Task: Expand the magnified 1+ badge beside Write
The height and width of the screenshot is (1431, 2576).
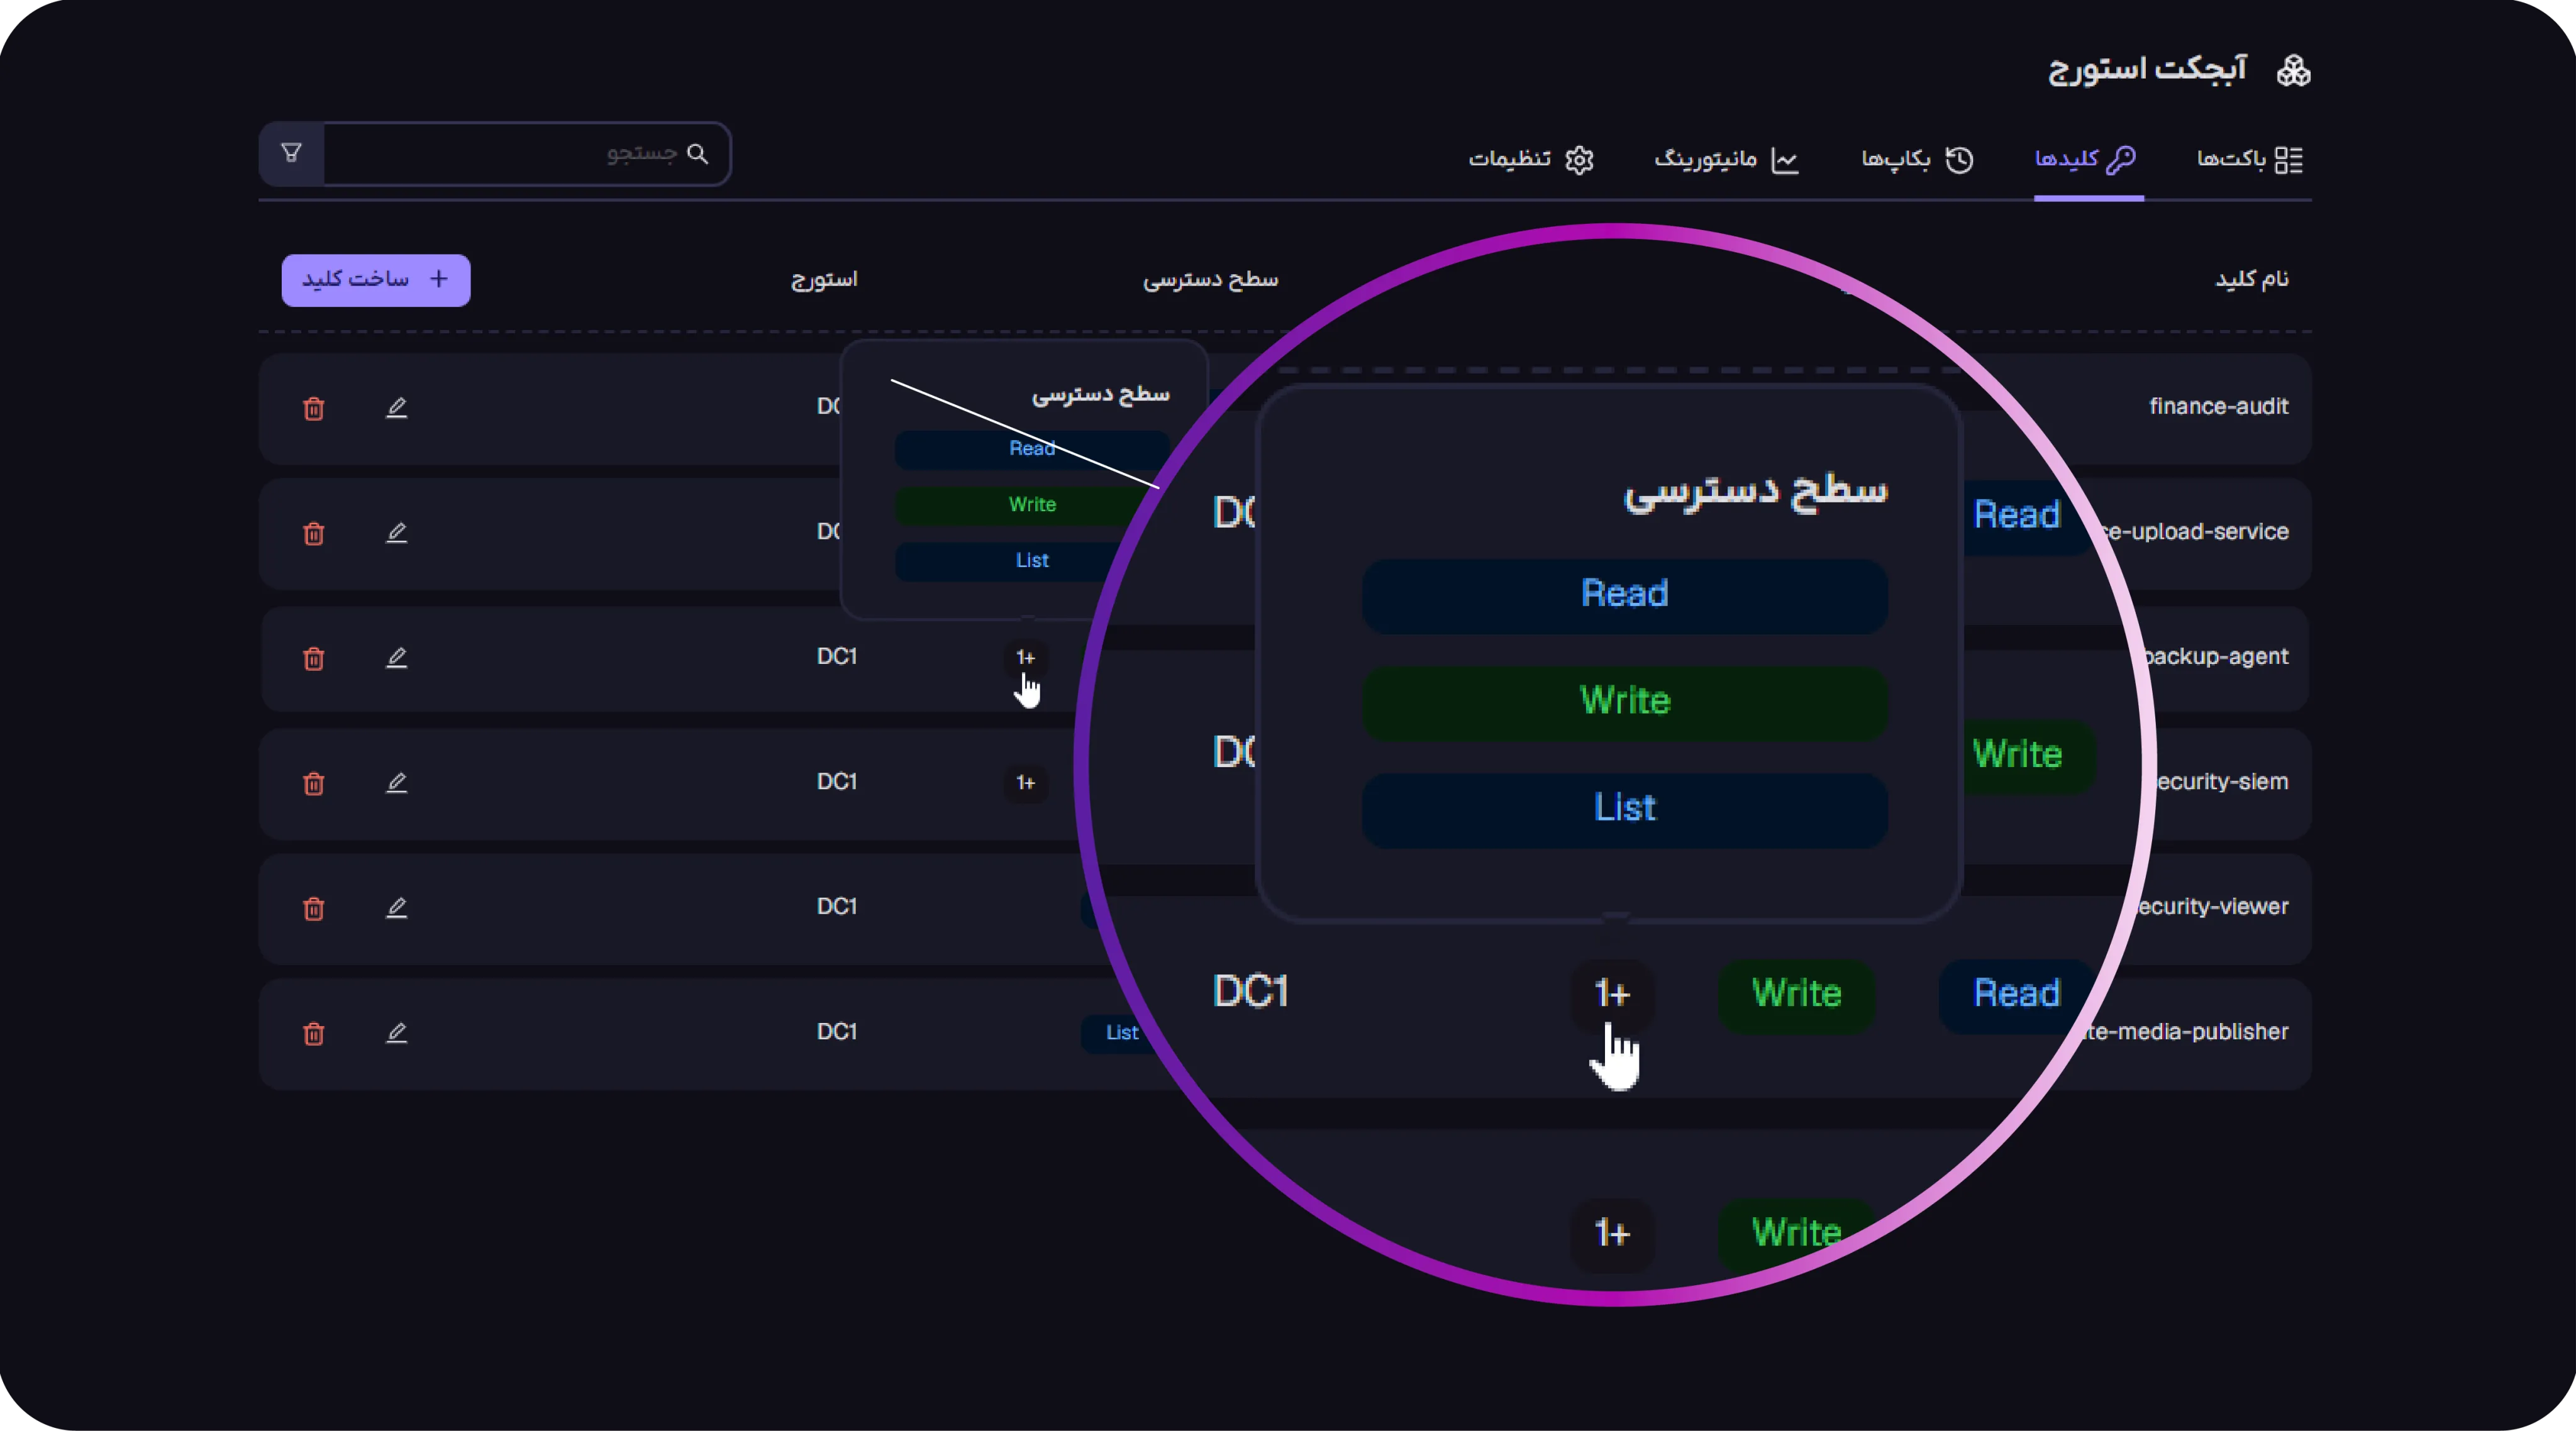Action: point(1612,994)
